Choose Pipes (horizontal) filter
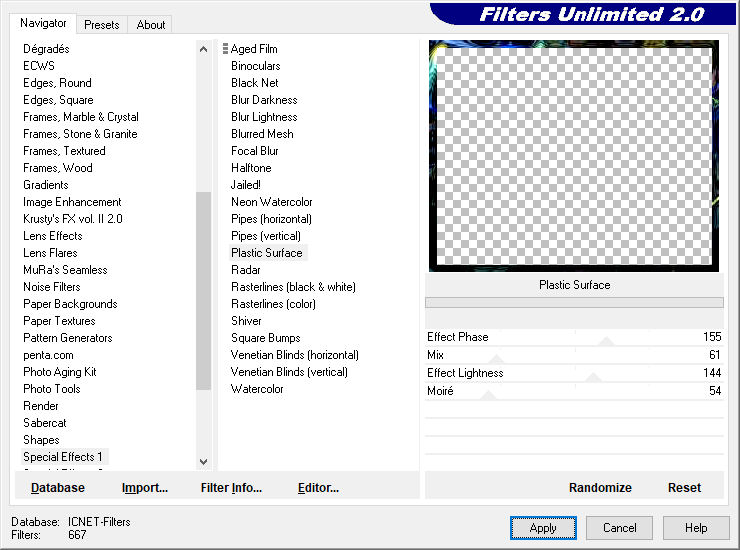 tap(271, 219)
